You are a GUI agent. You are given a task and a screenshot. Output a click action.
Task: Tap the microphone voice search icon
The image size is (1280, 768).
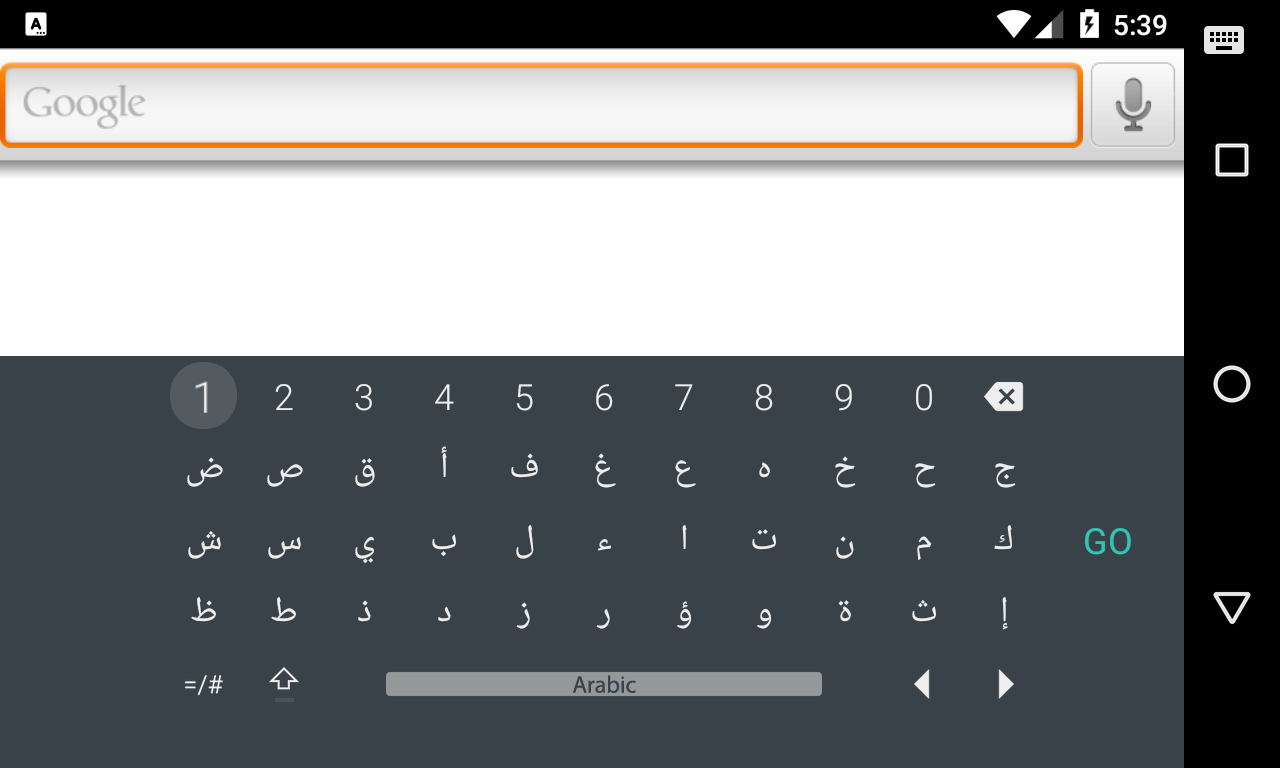(1132, 105)
